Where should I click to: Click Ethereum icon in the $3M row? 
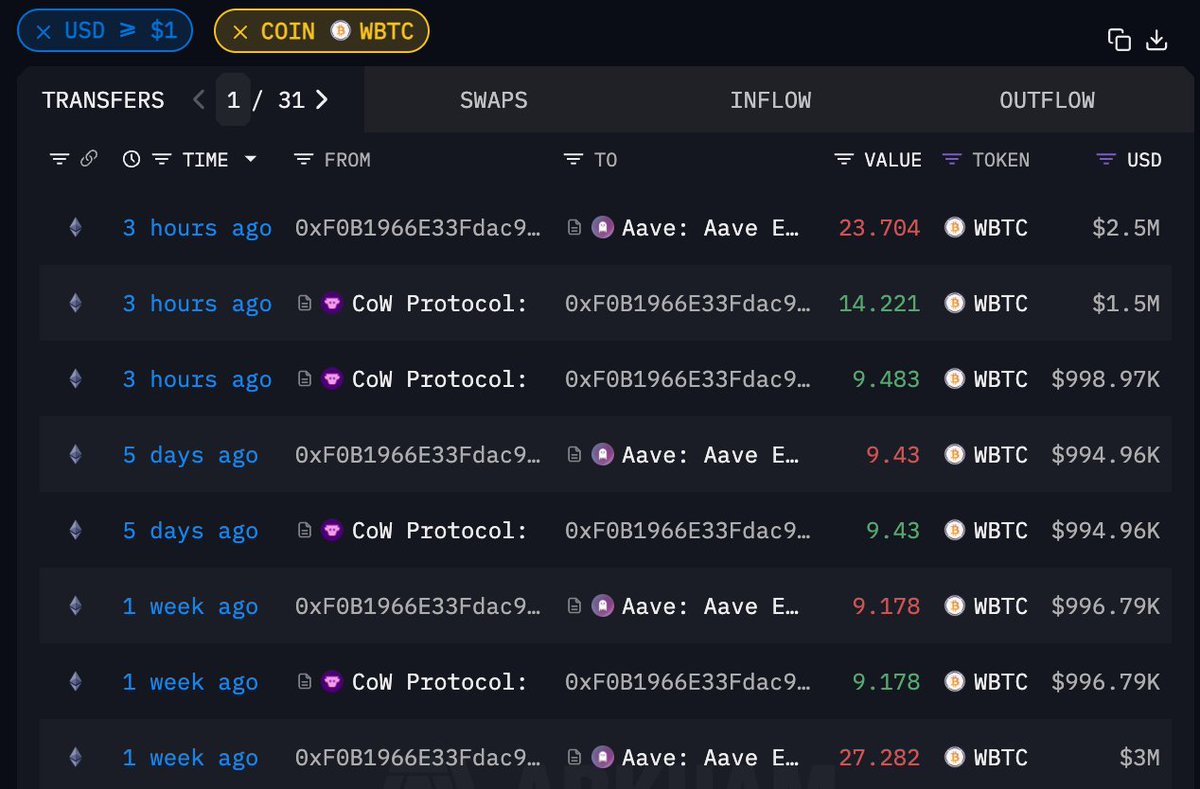click(x=75, y=758)
